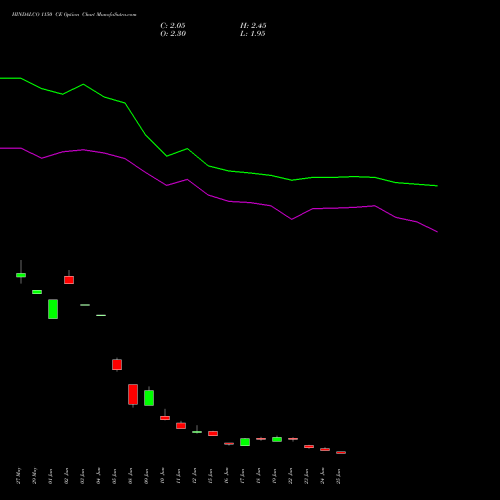
Task: Select the tall green candle above 01 Jun
Action: click(53, 309)
